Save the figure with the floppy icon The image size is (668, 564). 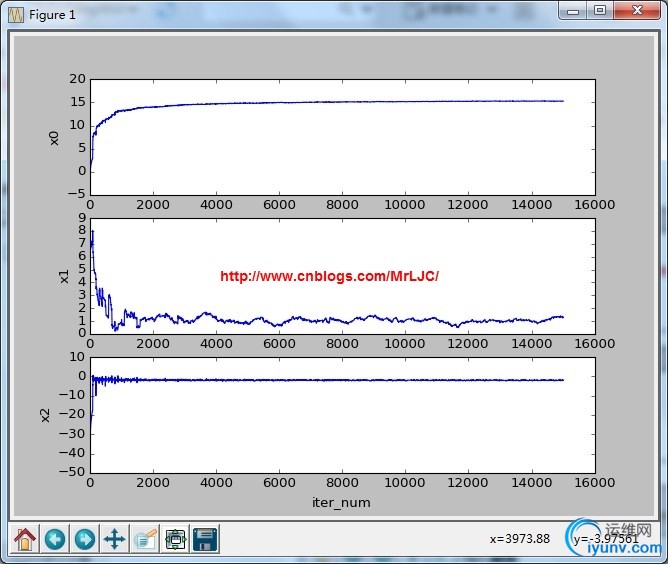tap(205, 539)
